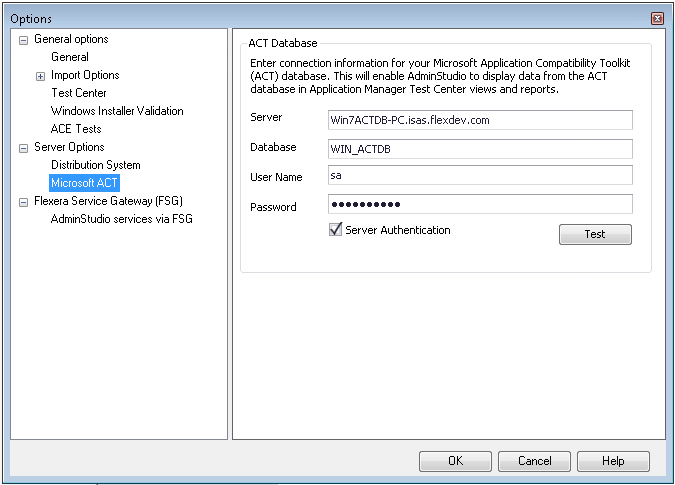This screenshot has width=675, height=485.
Task: Select General under General options
Action: click(x=70, y=57)
